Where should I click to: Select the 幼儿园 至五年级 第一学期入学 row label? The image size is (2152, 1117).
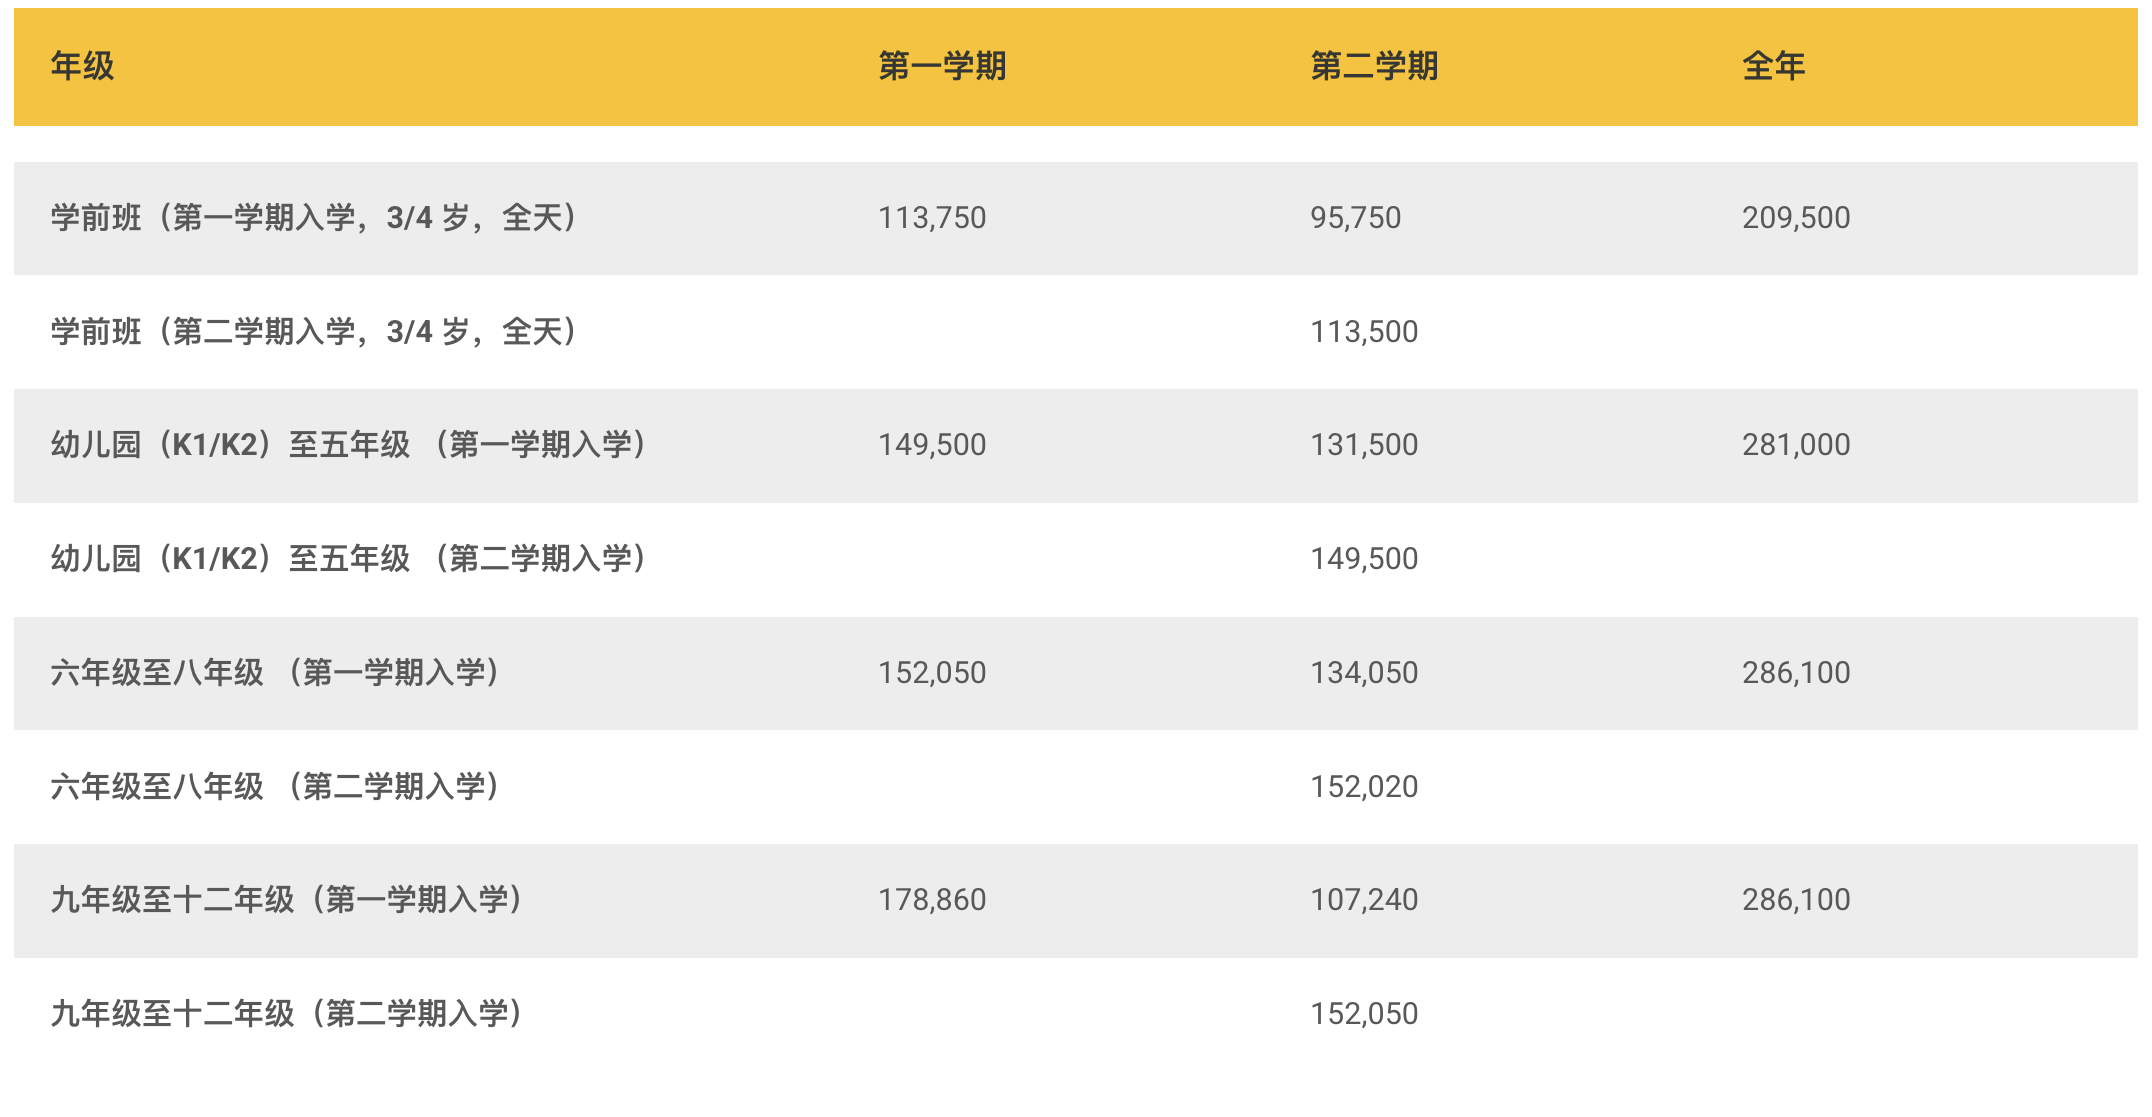[x=350, y=445]
